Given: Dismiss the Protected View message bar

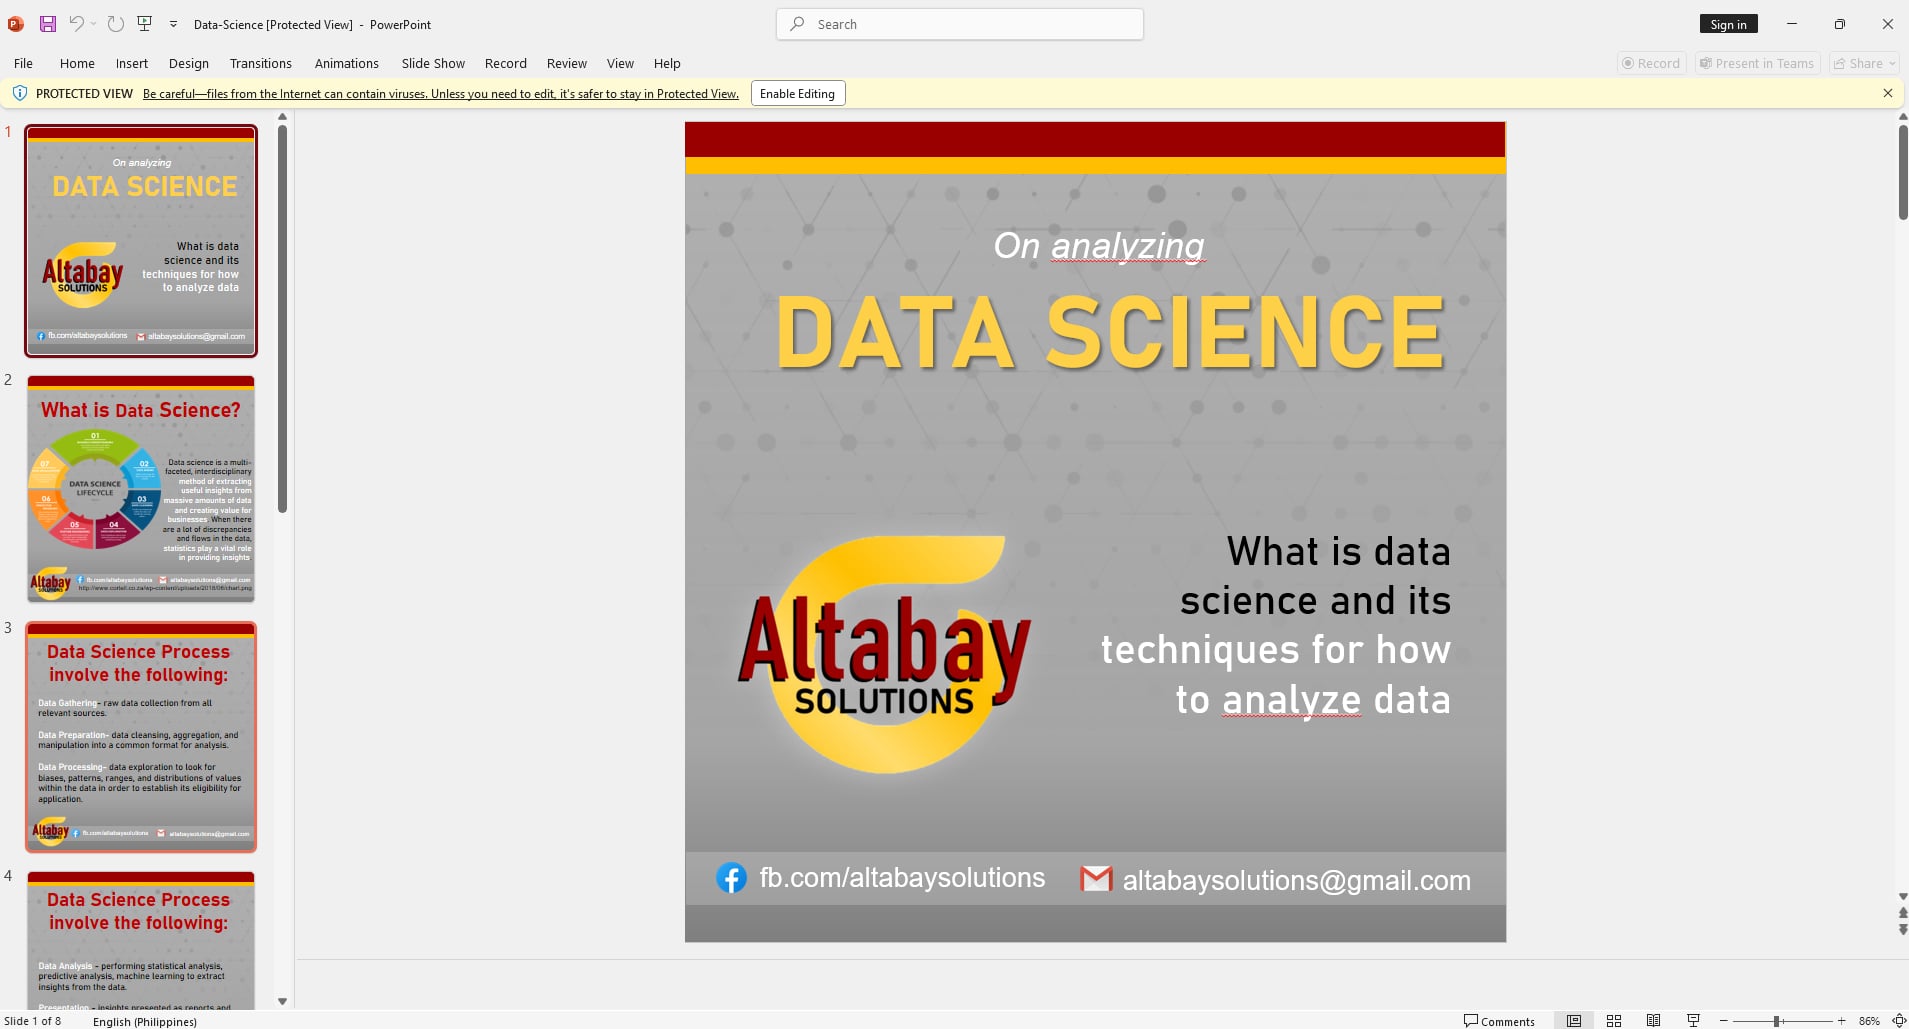Looking at the screenshot, I should (x=1888, y=93).
